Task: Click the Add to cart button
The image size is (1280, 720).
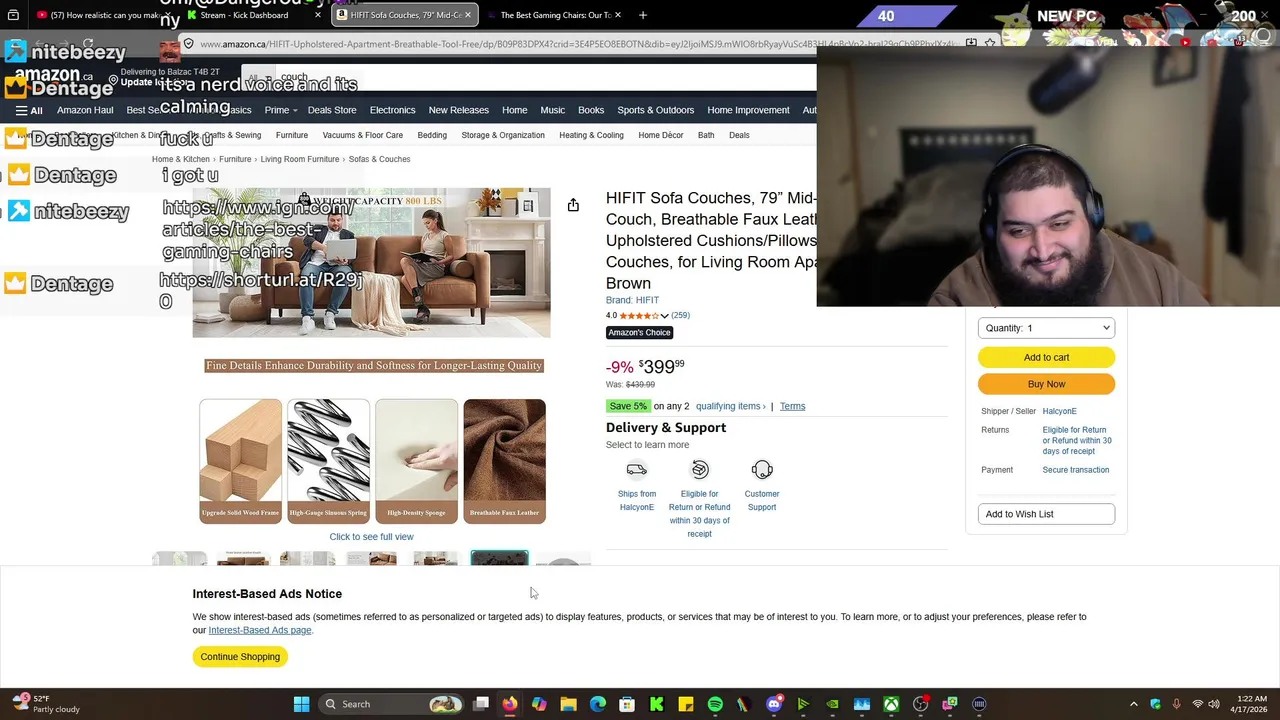Action: pos(1046,357)
